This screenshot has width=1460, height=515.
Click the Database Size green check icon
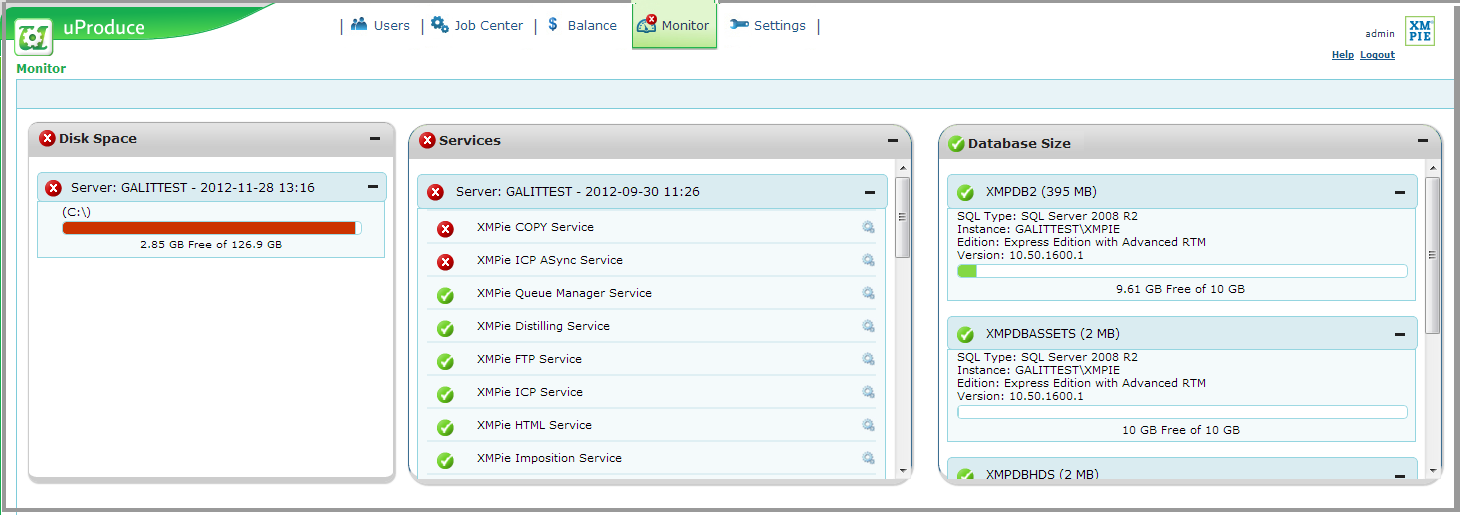(x=956, y=143)
